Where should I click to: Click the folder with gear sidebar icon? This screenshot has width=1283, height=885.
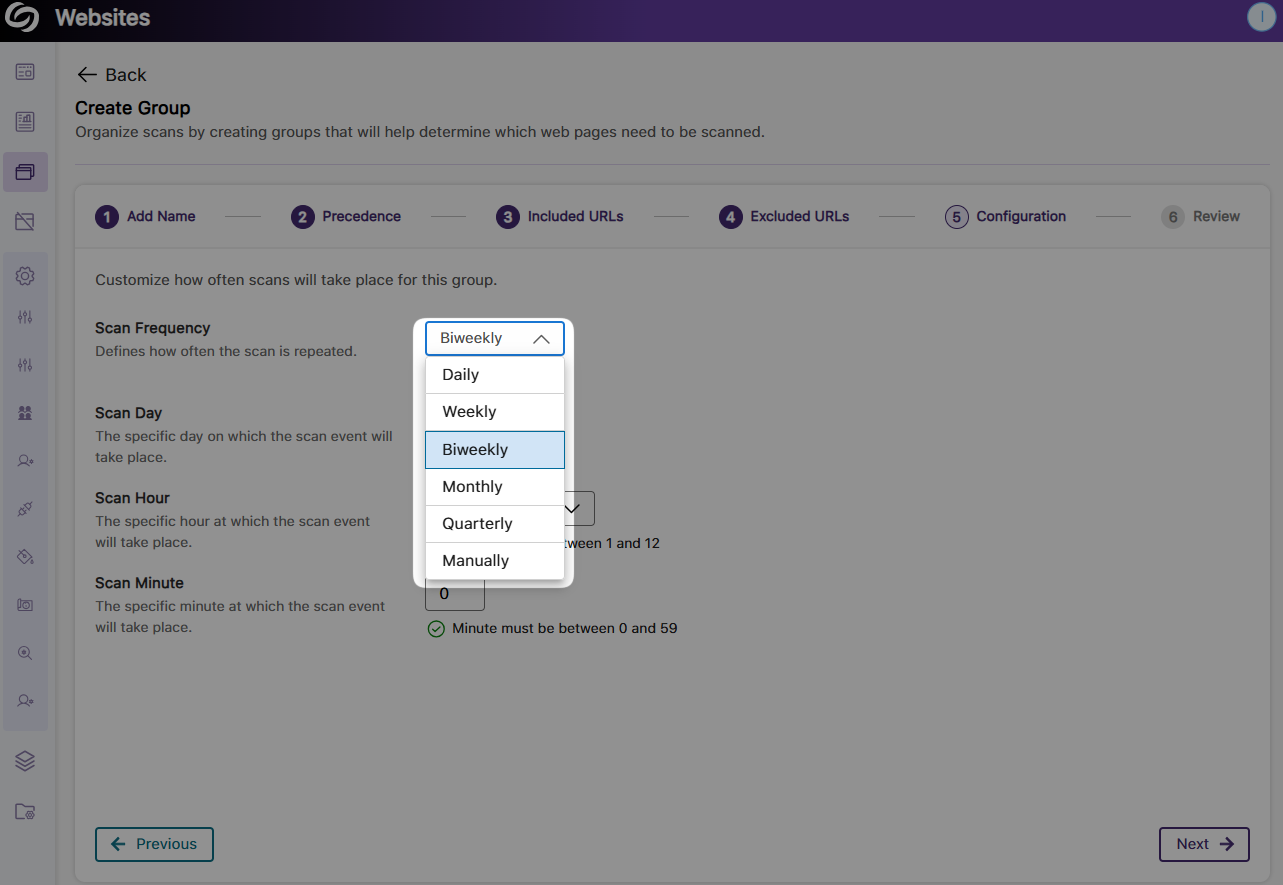coord(25,812)
